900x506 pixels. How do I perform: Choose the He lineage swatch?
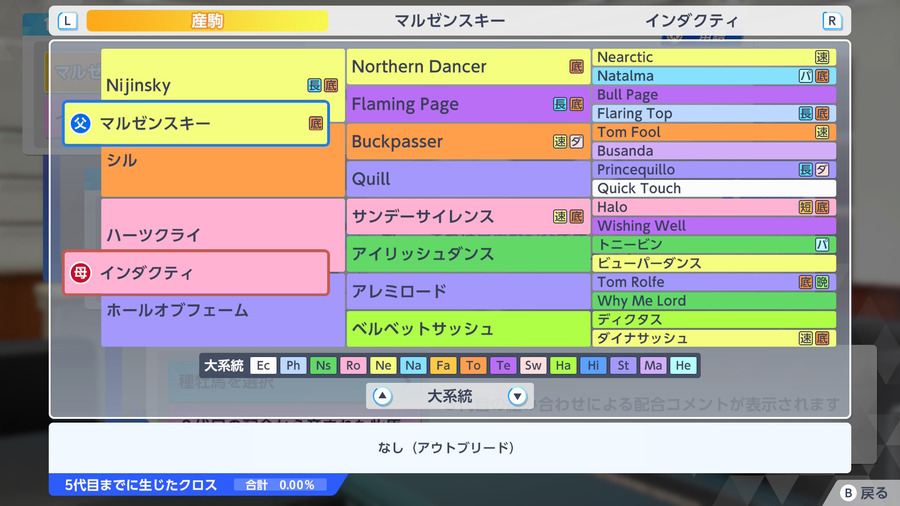click(683, 365)
